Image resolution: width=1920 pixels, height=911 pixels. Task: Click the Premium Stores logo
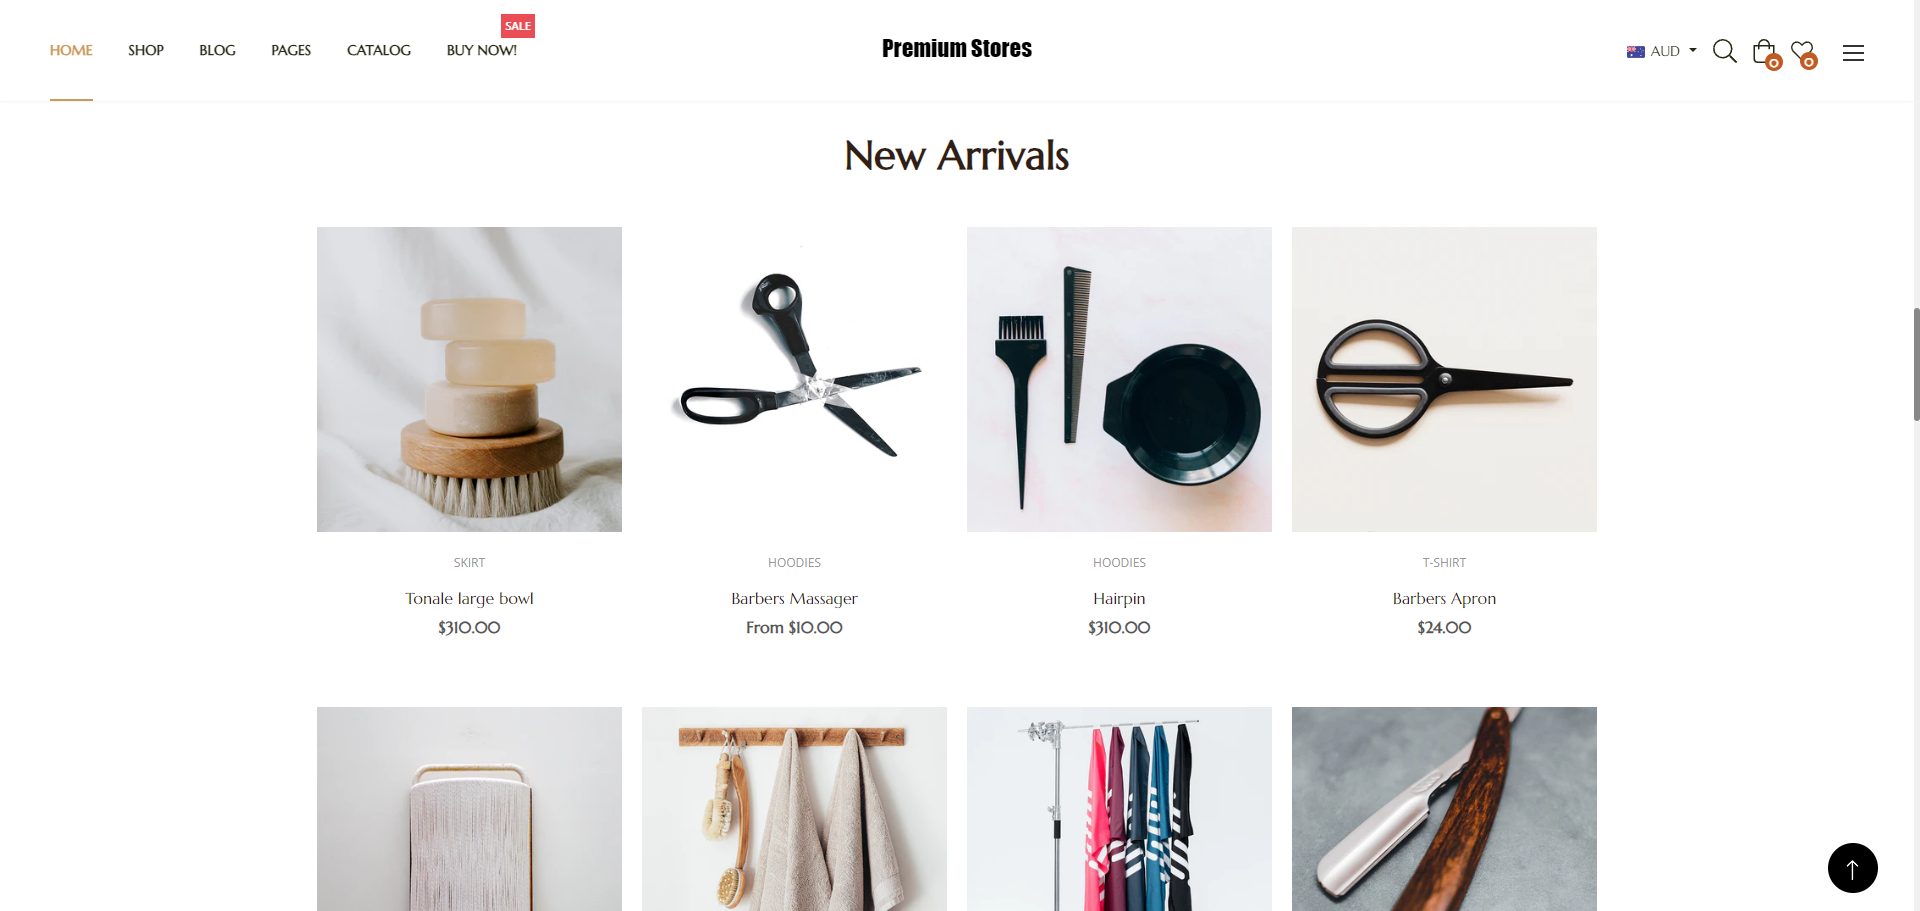click(957, 49)
